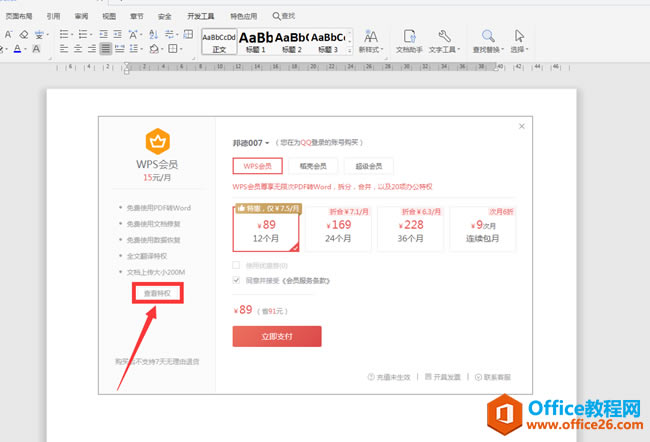Open the 选择 dropdown arrow

point(527,49)
